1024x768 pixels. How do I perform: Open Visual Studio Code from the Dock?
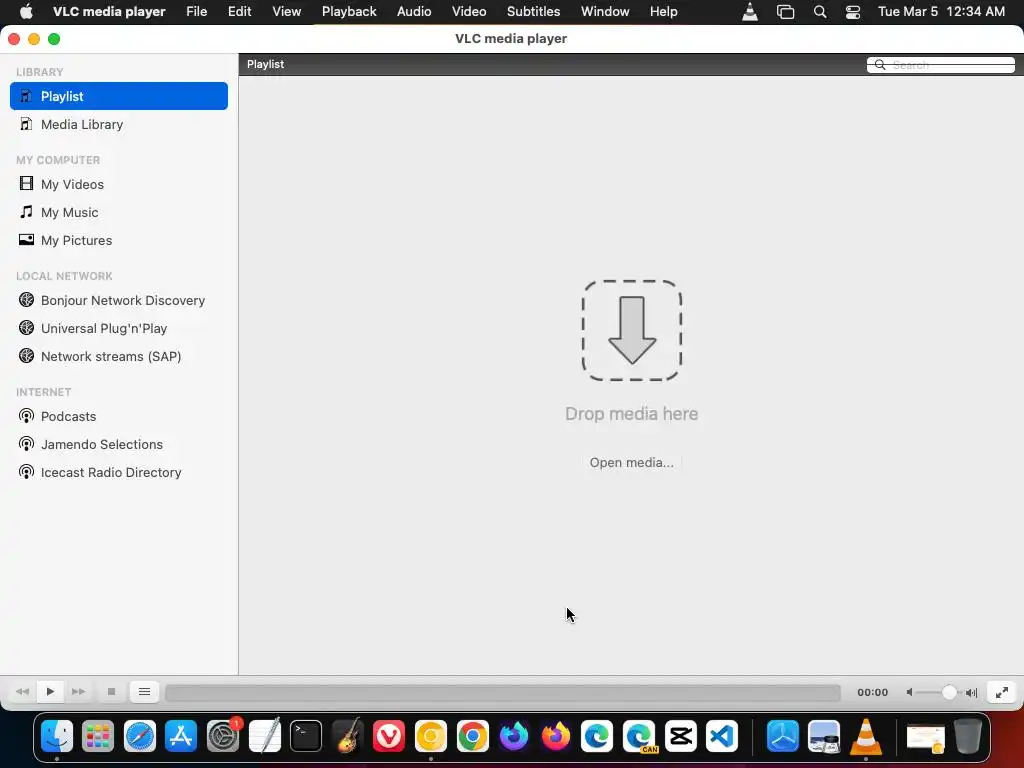(x=722, y=736)
